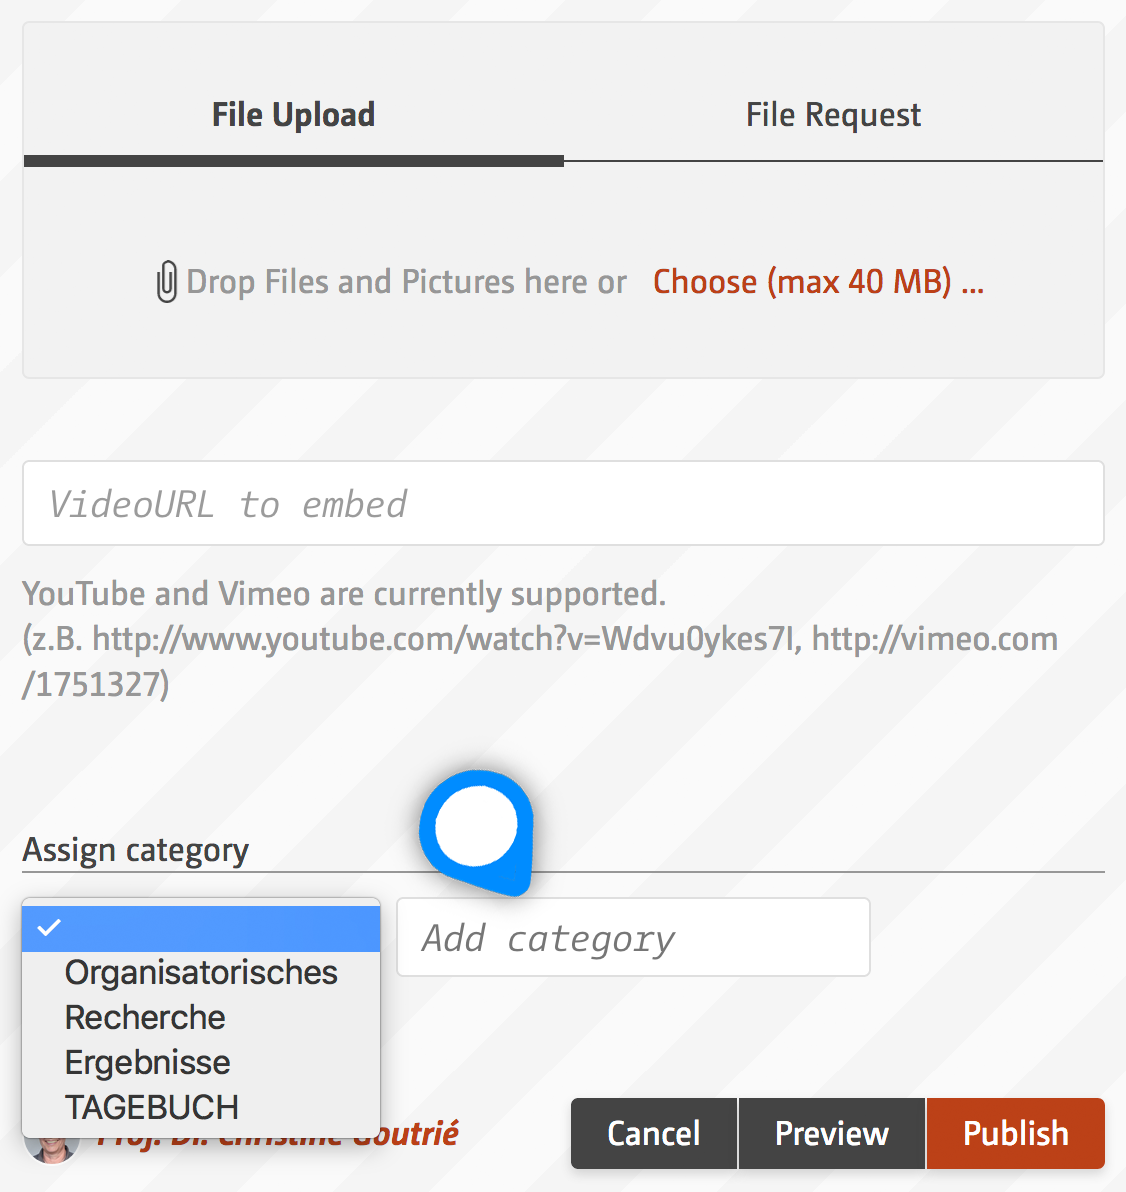The image size is (1126, 1192).
Task: Select Recherche from the category list
Action: tap(201, 1018)
